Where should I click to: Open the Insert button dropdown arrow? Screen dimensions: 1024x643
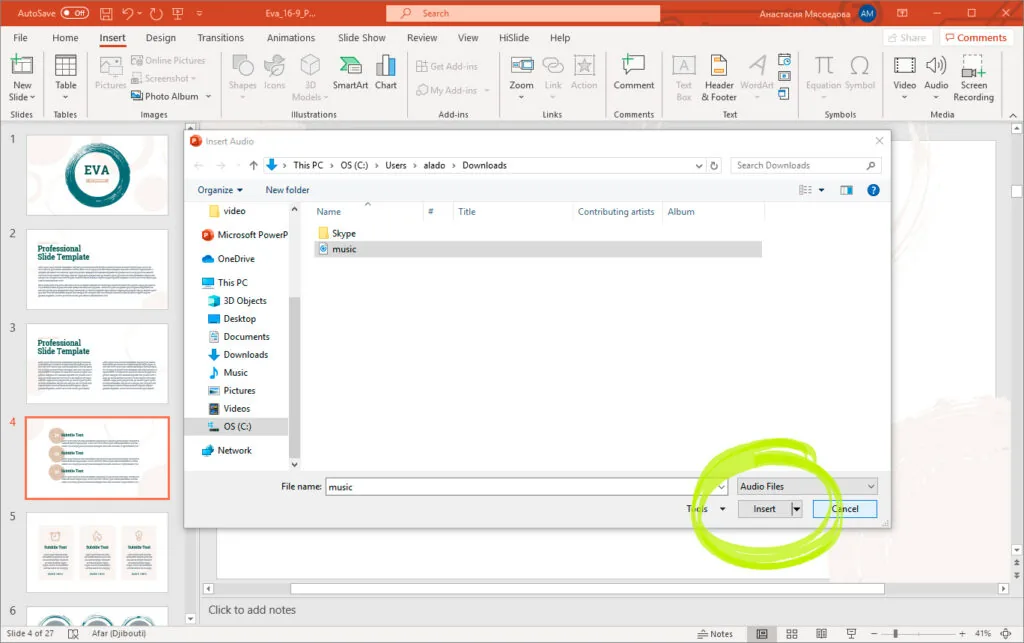click(797, 509)
